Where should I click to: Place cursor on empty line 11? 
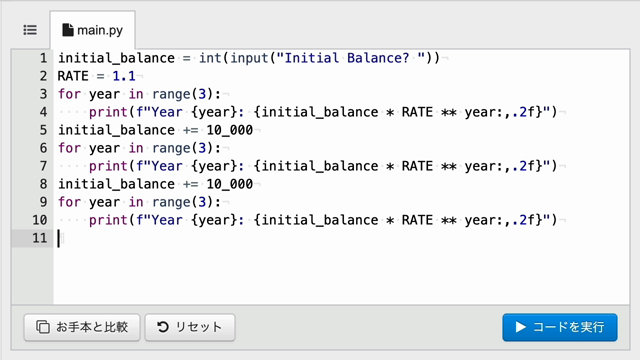tap(341, 238)
